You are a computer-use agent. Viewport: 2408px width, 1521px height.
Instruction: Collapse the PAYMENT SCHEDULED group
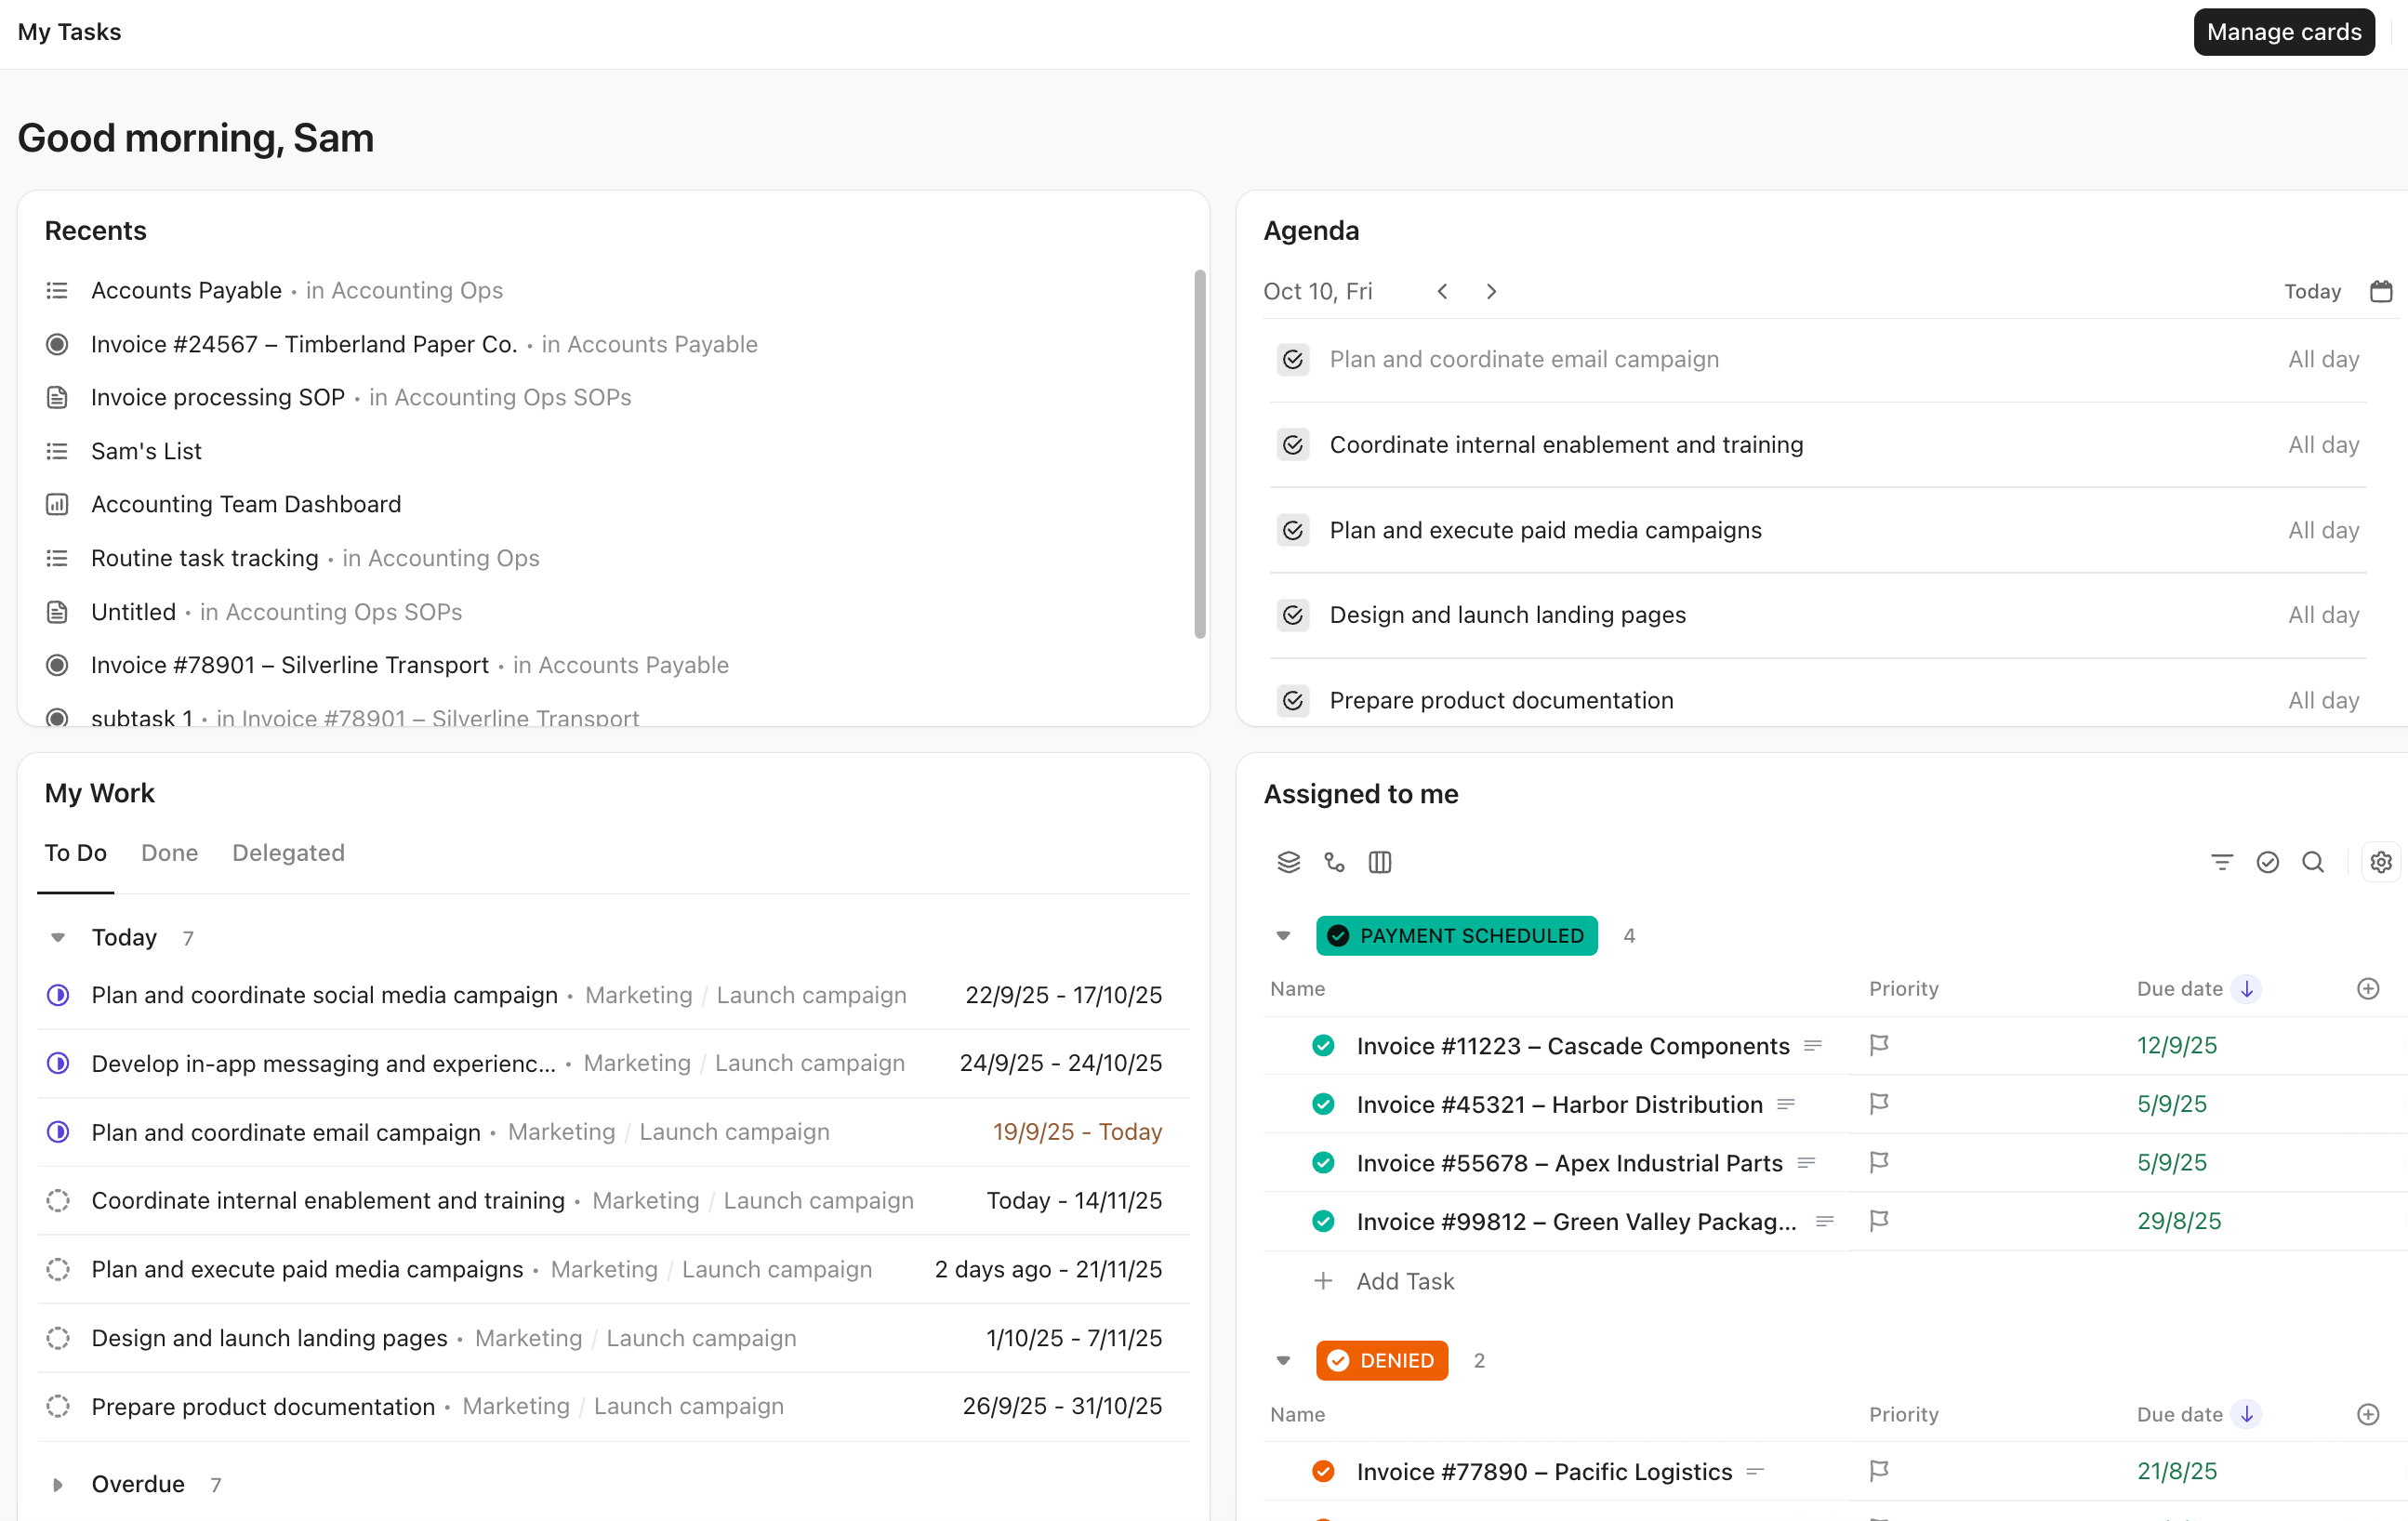[x=1283, y=935]
